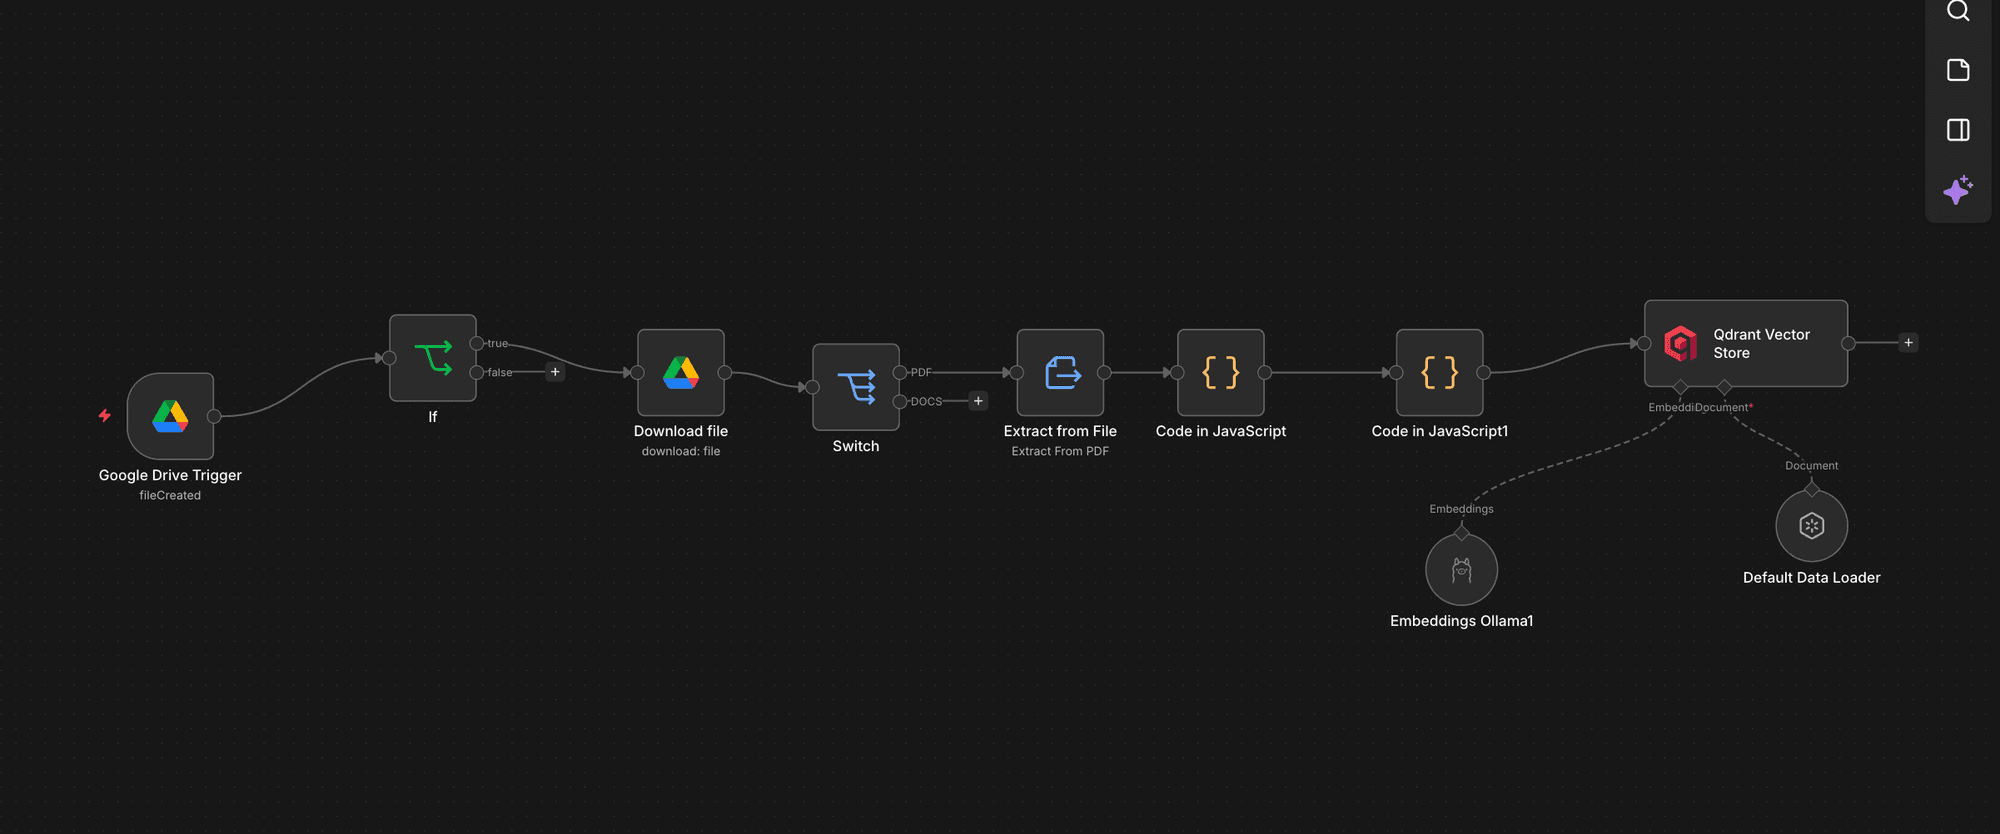Toggle the side panel layout icon
Screen dimensions: 2000x834
(1958, 130)
